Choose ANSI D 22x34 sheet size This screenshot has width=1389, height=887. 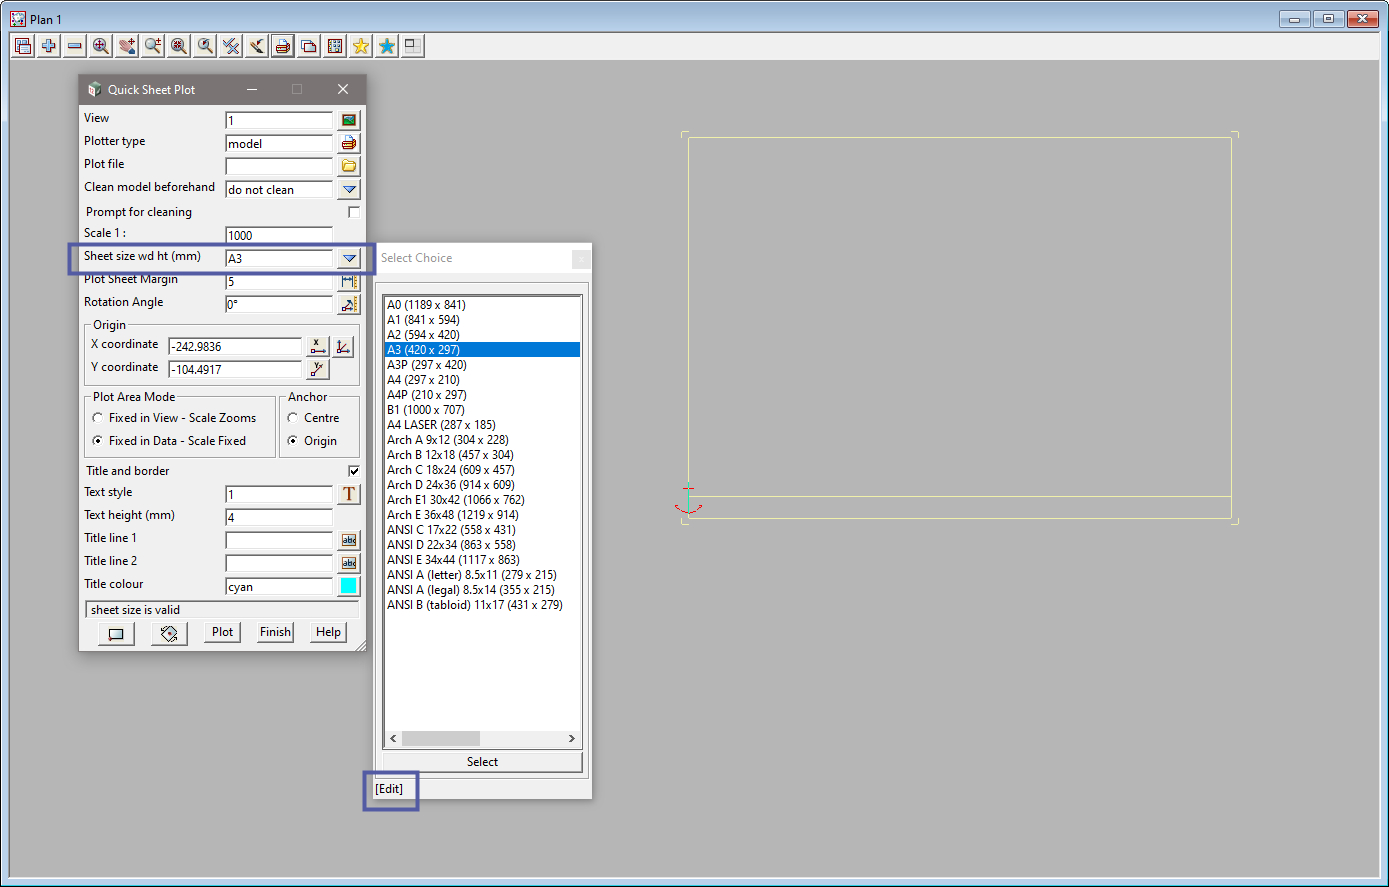451,545
